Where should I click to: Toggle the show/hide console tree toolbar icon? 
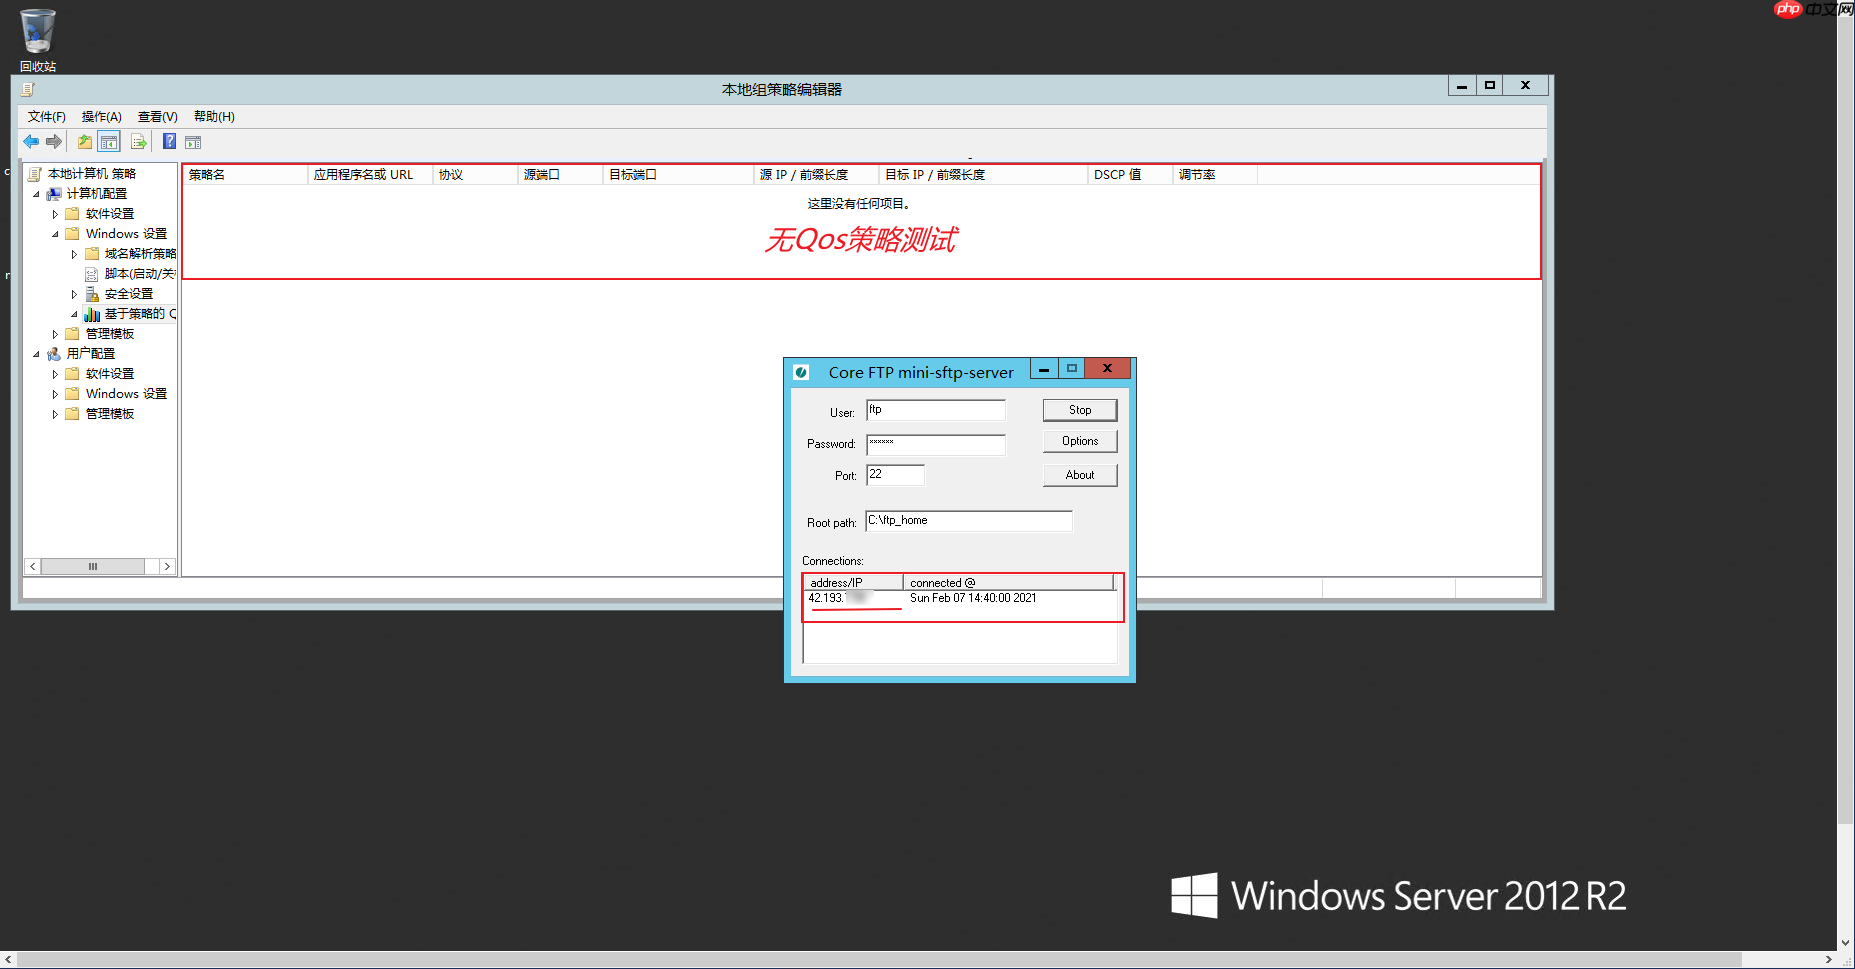109,141
